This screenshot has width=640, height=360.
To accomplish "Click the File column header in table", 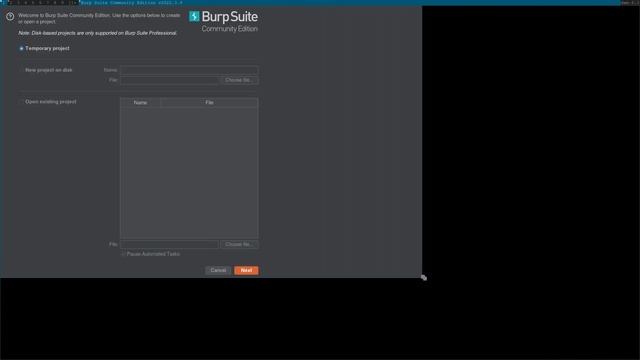I will tap(209, 102).
